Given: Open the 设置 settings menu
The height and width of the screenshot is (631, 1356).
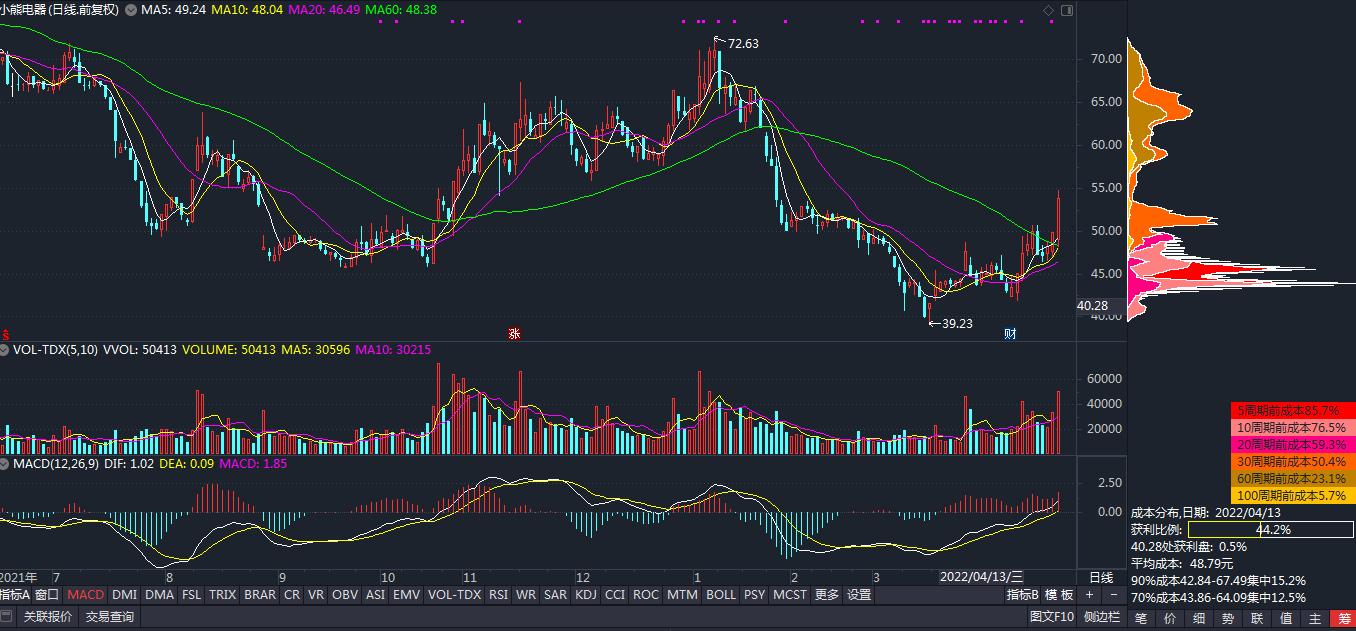Looking at the screenshot, I should 859,594.
